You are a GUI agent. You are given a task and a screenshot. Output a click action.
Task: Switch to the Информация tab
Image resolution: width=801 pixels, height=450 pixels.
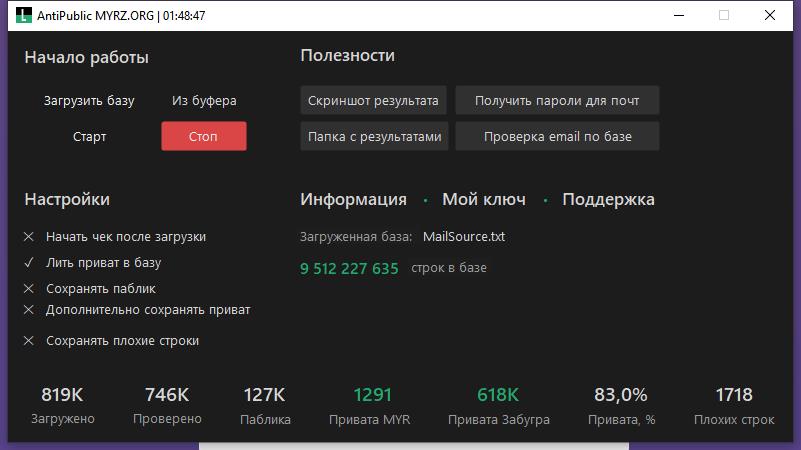click(x=354, y=199)
